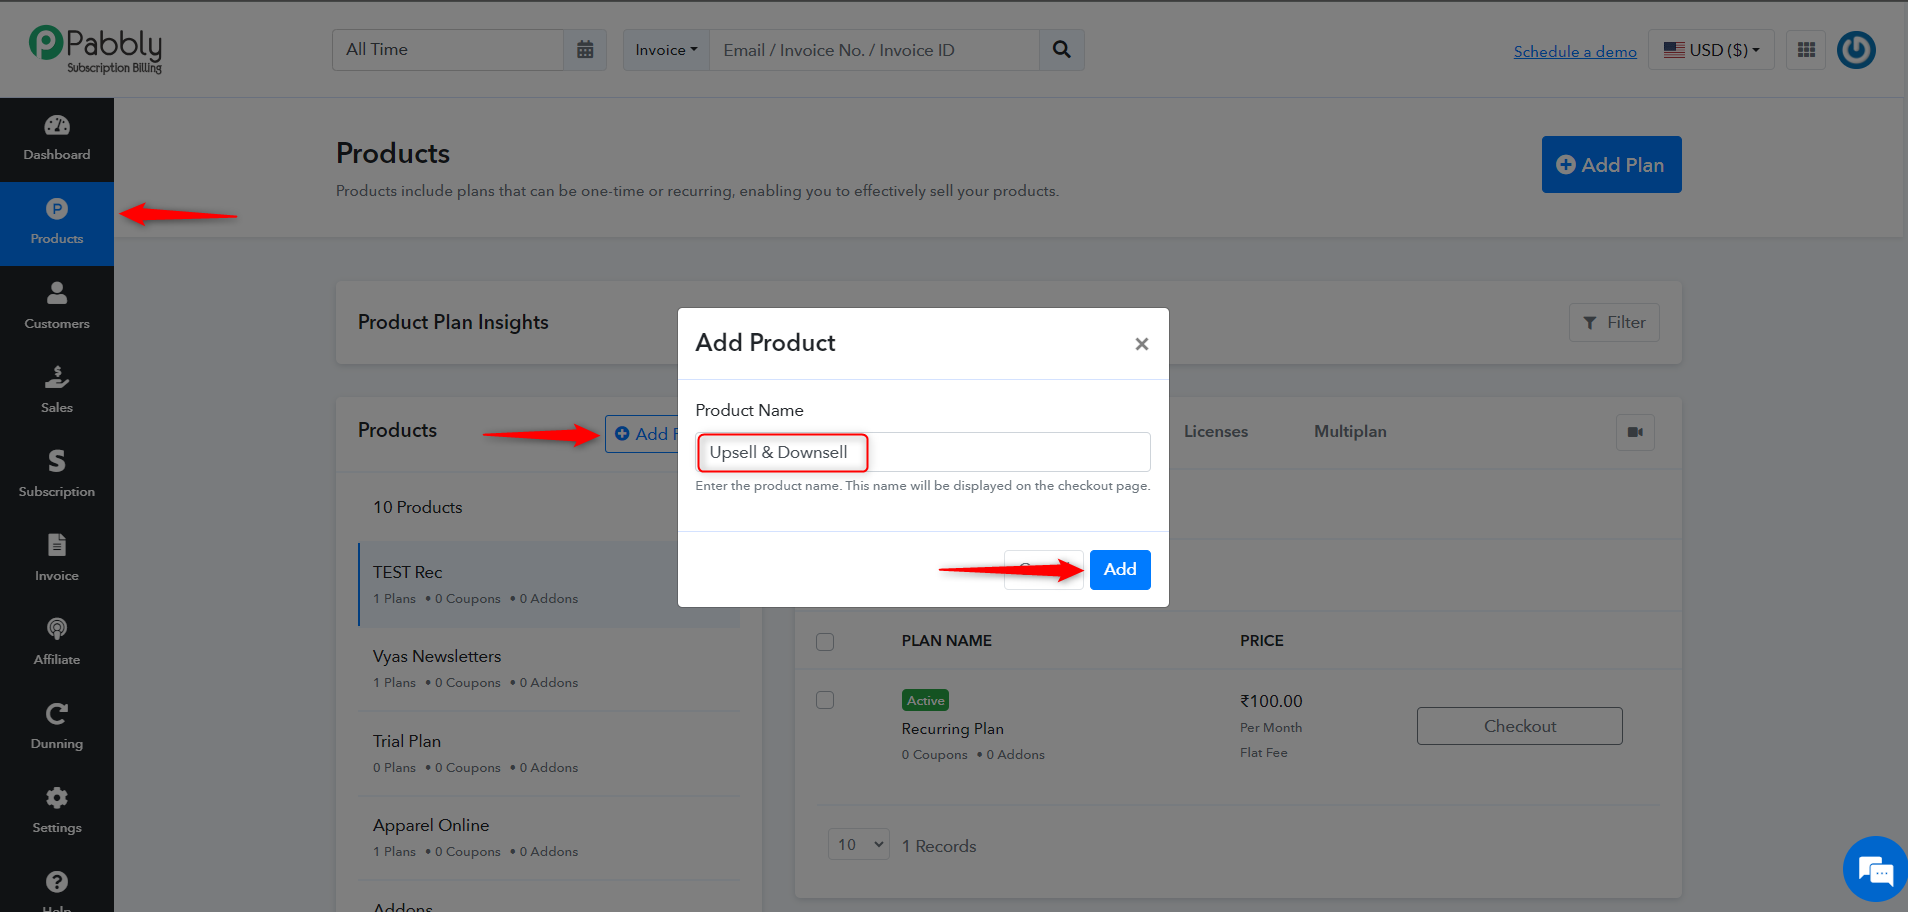The width and height of the screenshot is (1908, 912).
Task: Select all plans header checkbox
Action: (825, 641)
